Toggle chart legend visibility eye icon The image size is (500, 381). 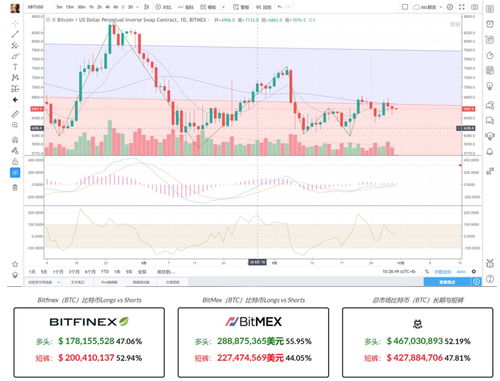tap(48, 20)
